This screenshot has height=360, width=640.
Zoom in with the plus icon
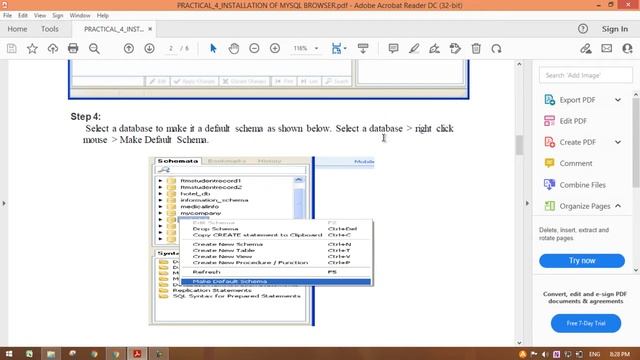click(275, 49)
